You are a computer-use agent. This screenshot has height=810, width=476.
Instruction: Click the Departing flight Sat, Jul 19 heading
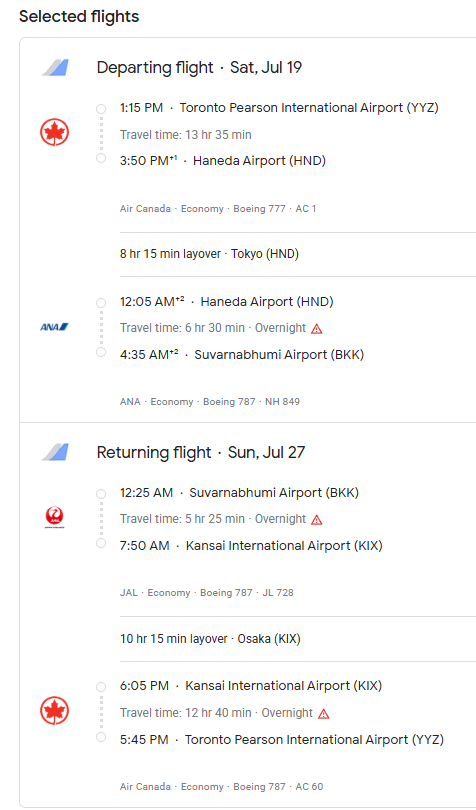(x=199, y=68)
